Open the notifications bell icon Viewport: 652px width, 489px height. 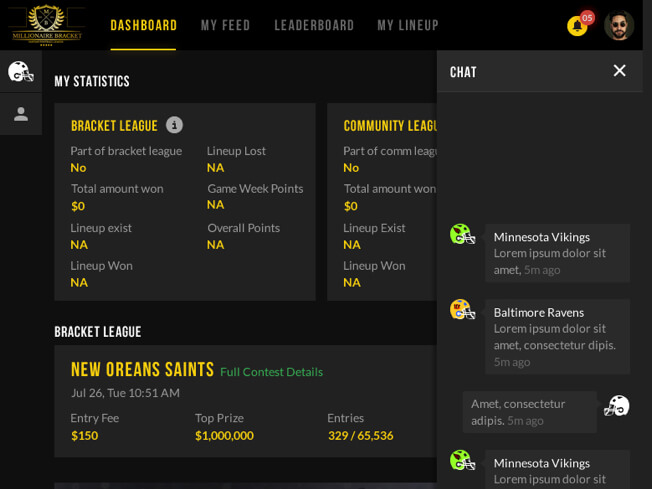(x=577, y=26)
